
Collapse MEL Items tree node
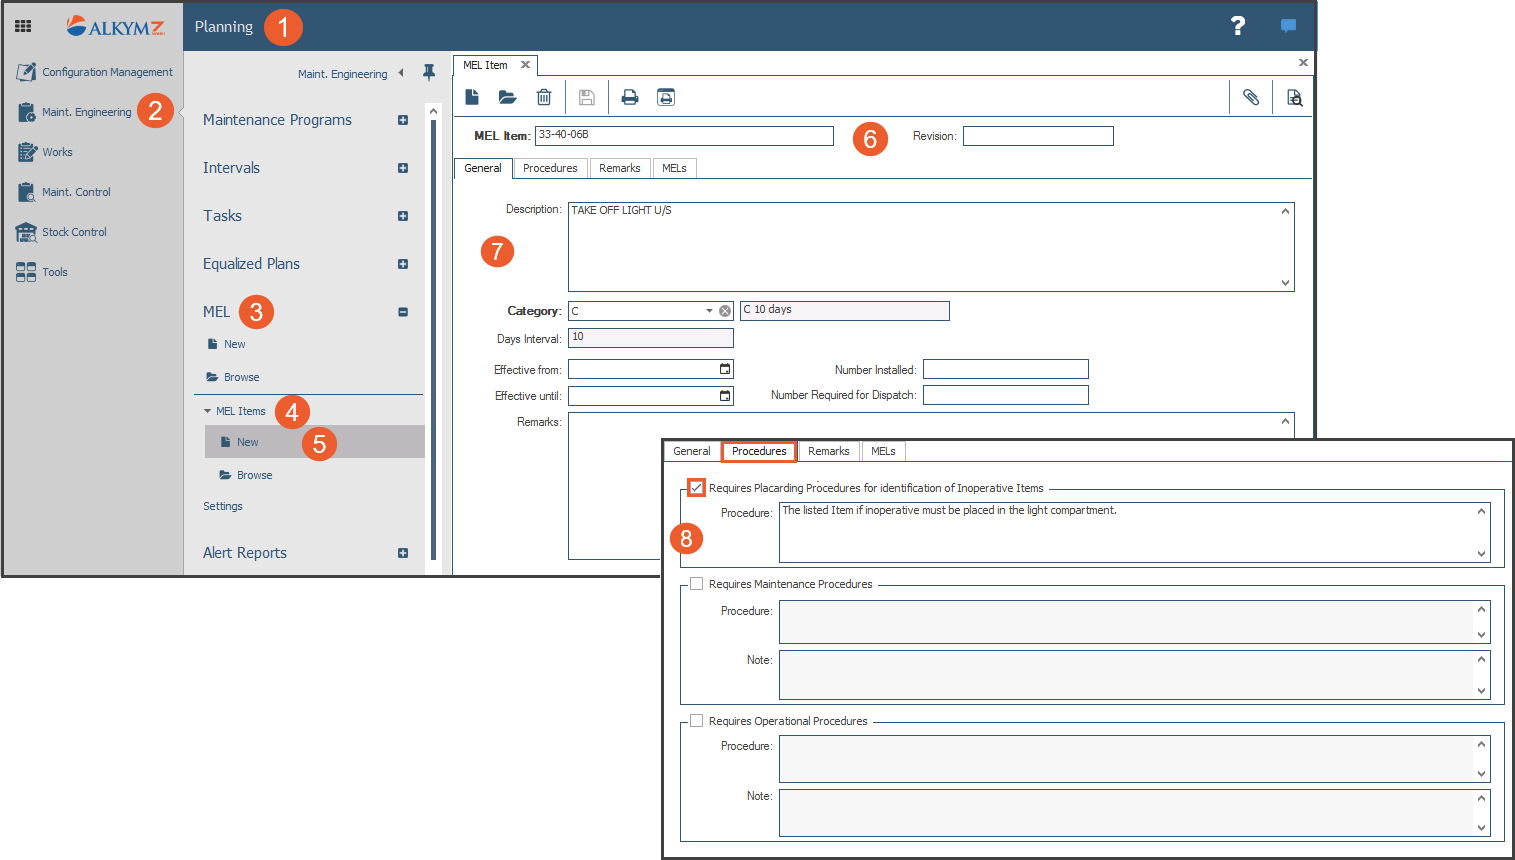(207, 411)
